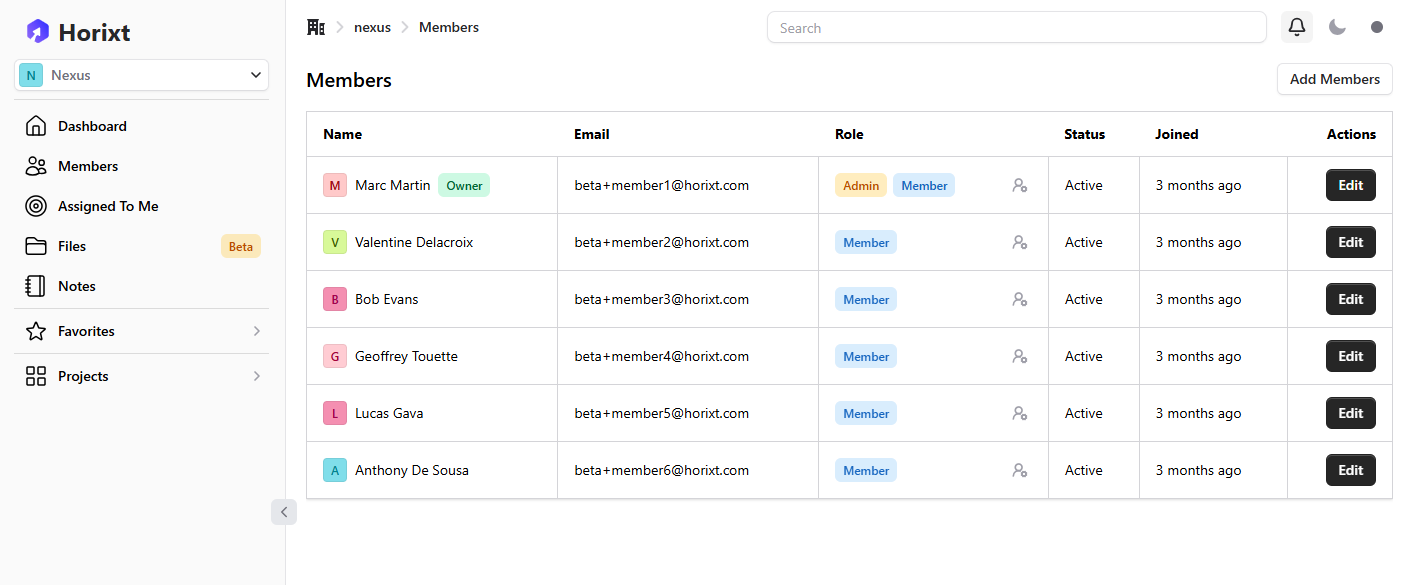1411x585 pixels.
Task: Open the Files section in sidebar
Action: [x=72, y=246]
